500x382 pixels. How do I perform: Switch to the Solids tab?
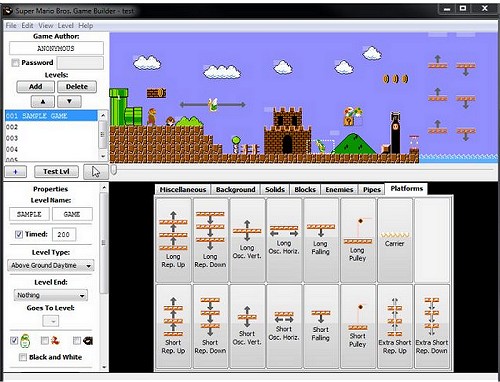275,189
